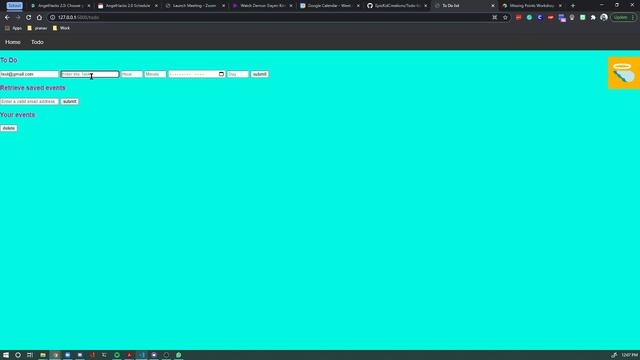Click the Enter a valid email address field
The image size is (640, 360).
pos(29,101)
